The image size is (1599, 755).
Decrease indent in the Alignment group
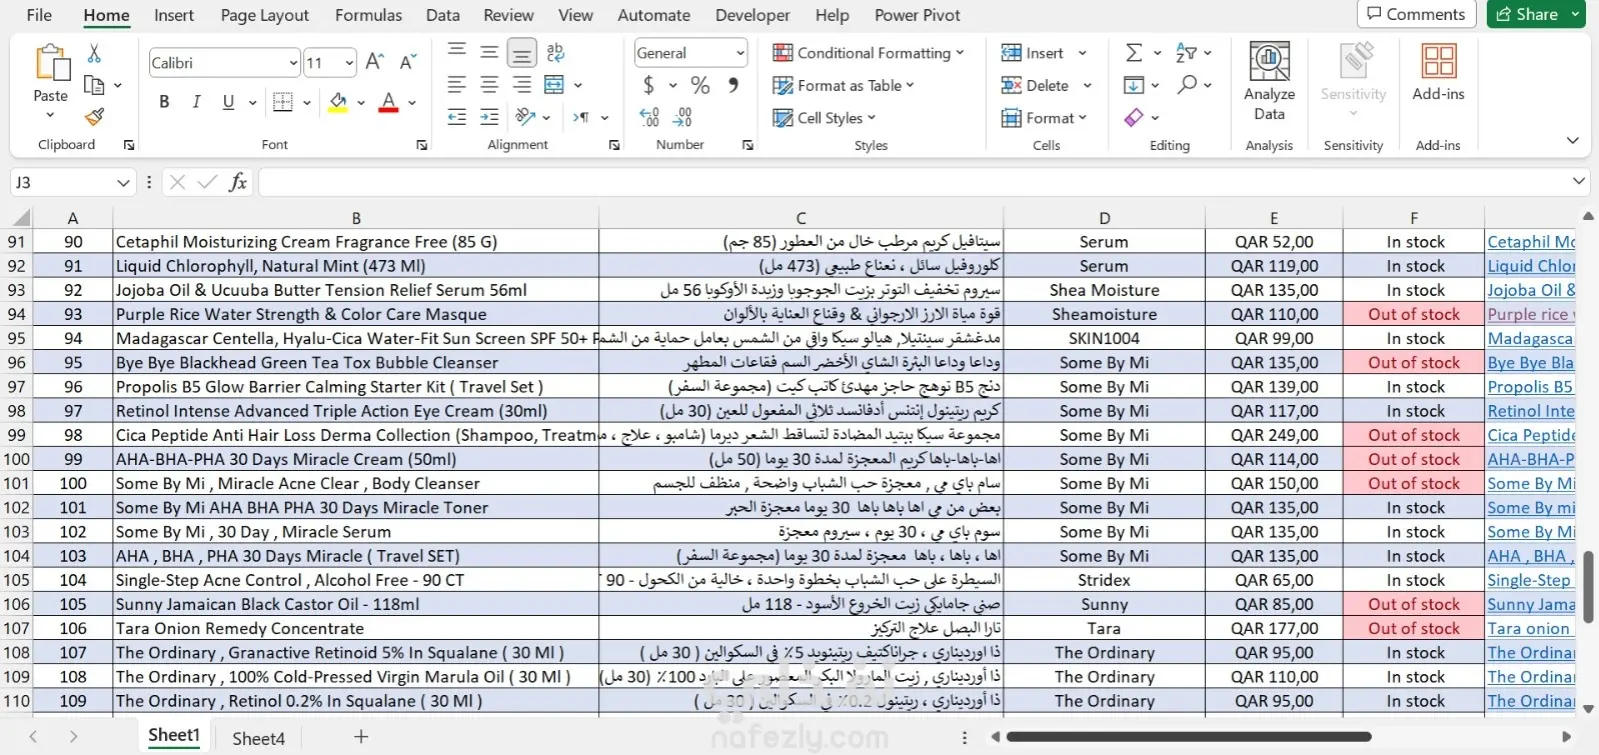(x=457, y=117)
